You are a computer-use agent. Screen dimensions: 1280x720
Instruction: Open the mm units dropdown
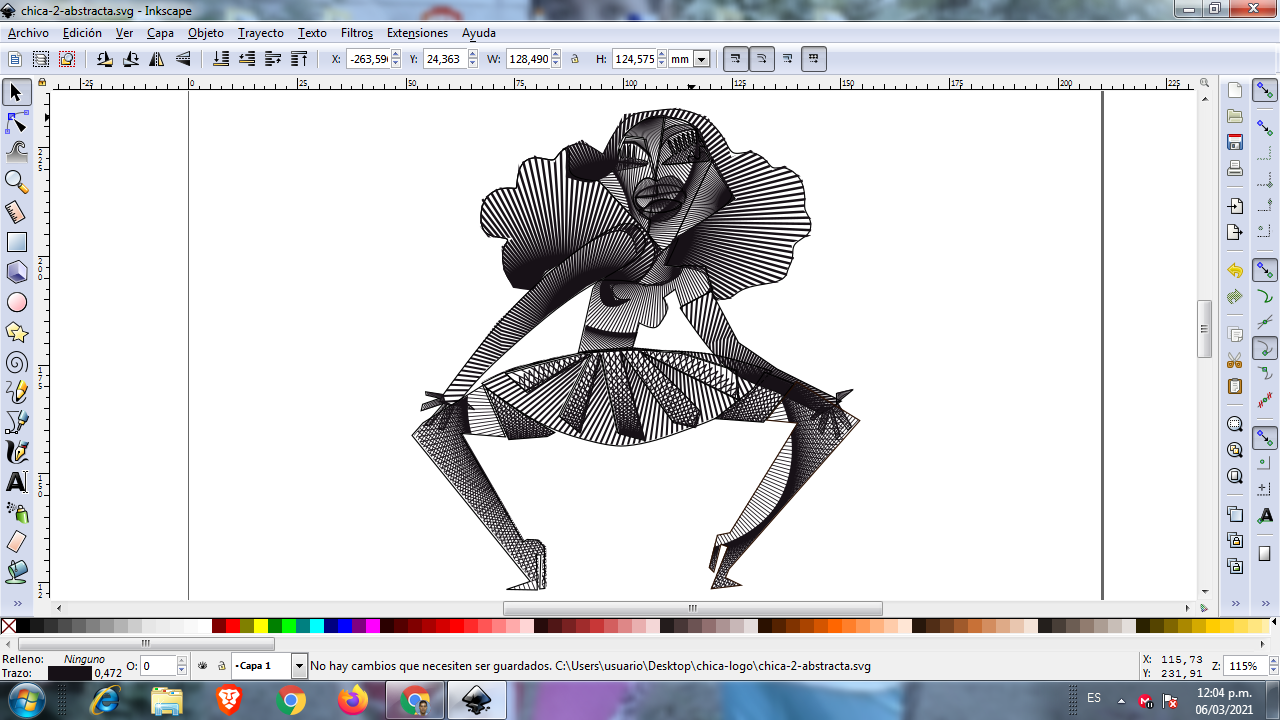pyautogui.click(x=702, y=59)
